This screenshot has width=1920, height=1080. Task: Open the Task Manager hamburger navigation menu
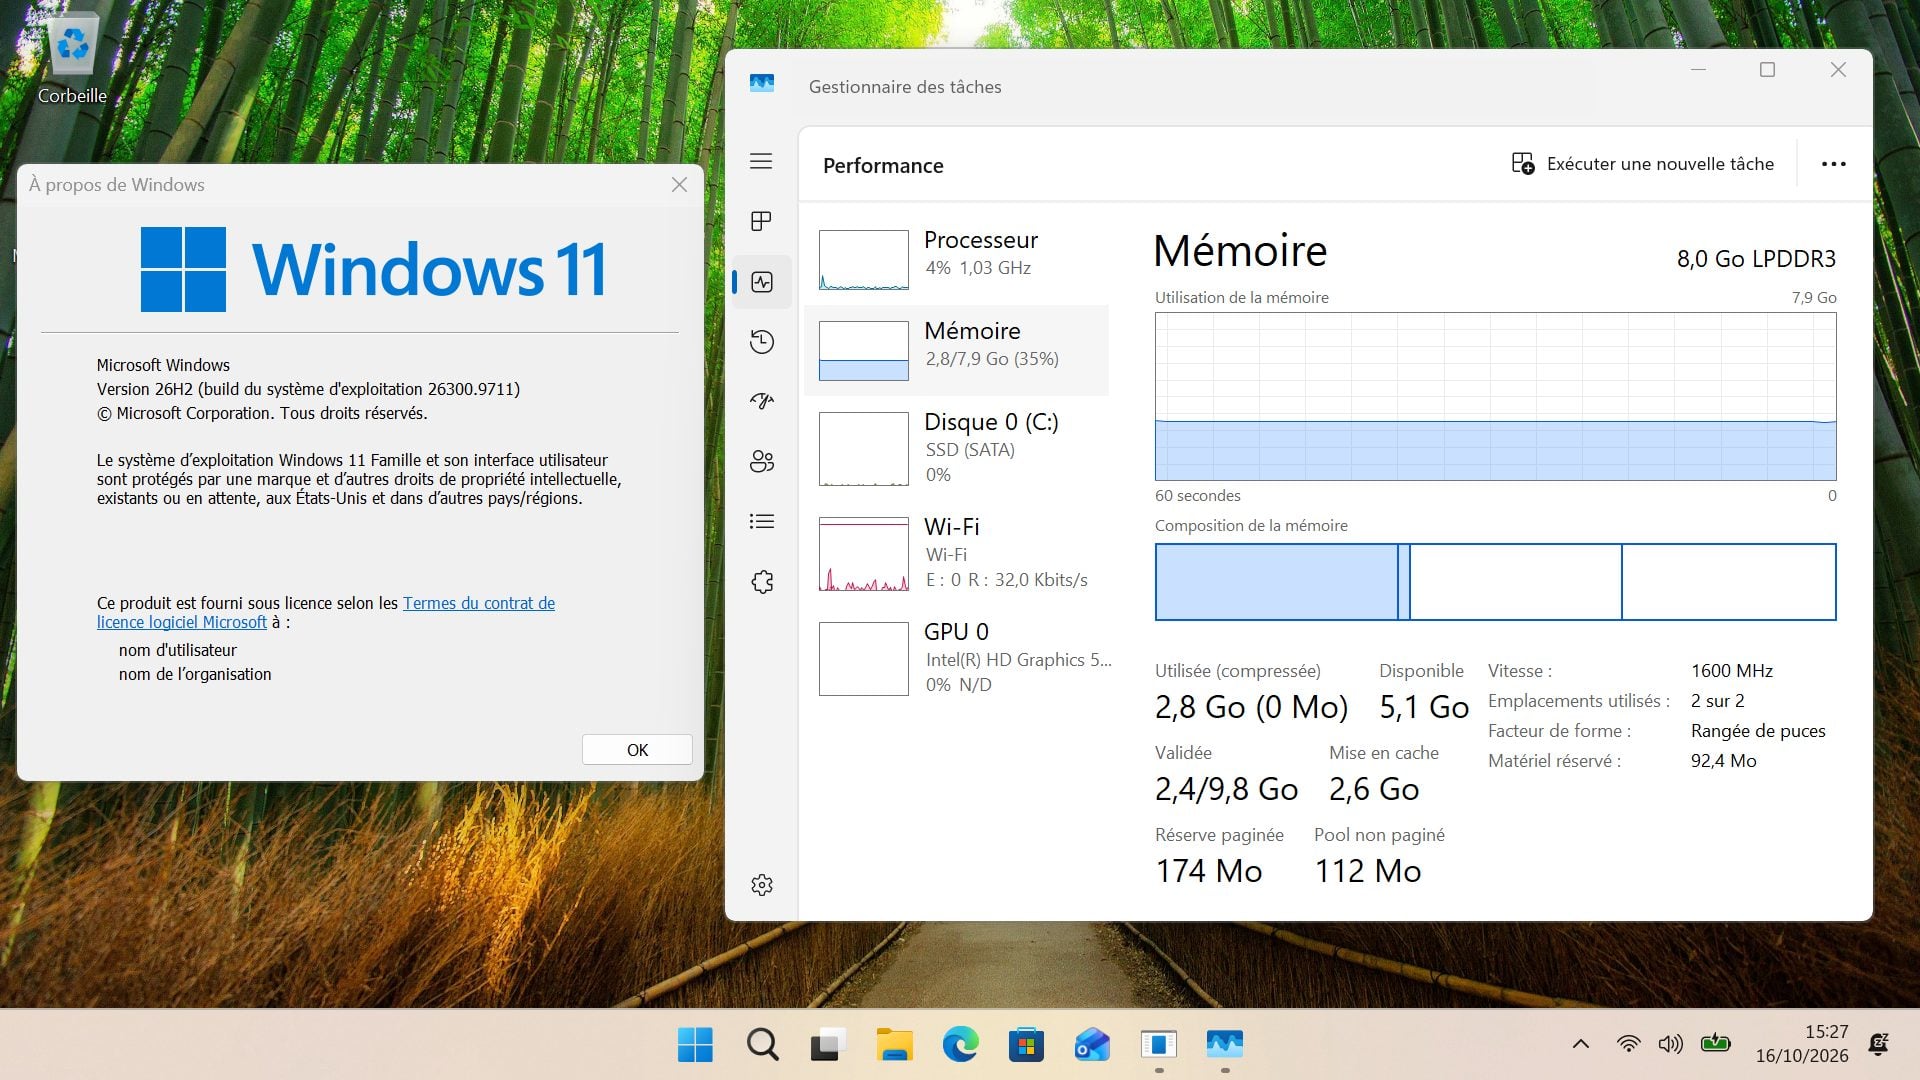[761, 161]
